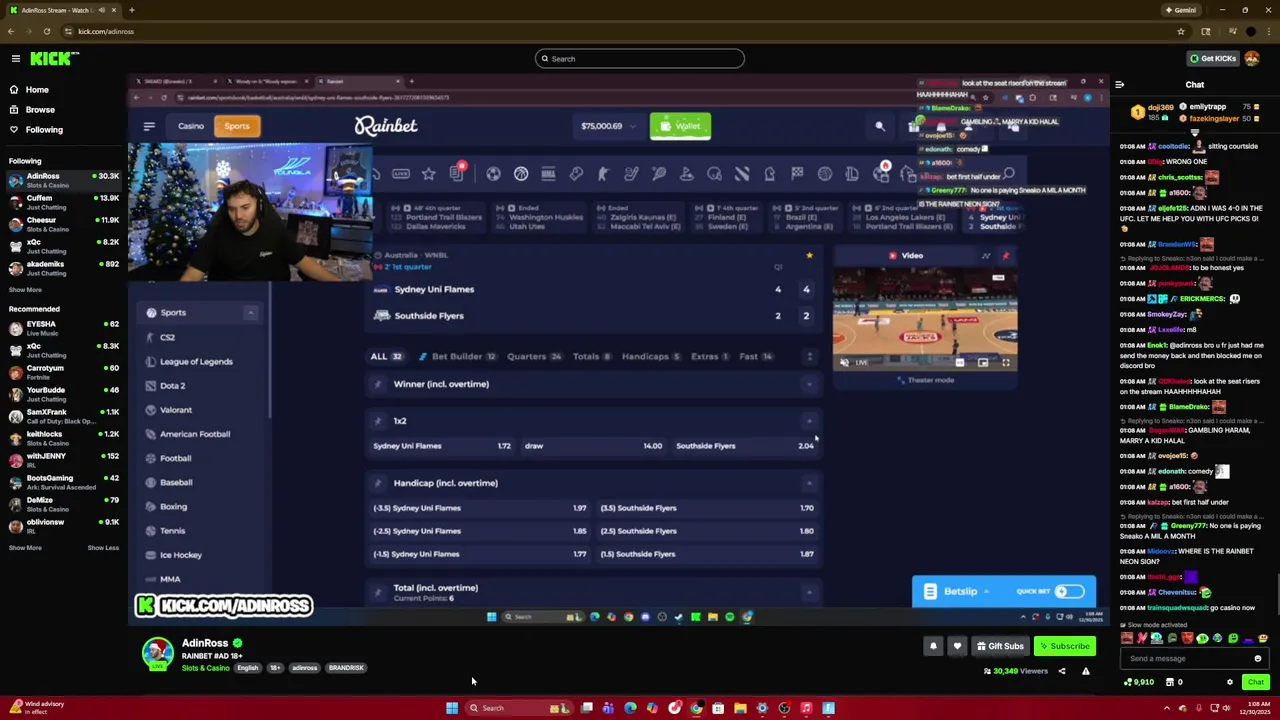
Task: Open the Rainbet side menu icon
Action: (x=149, y=126)
